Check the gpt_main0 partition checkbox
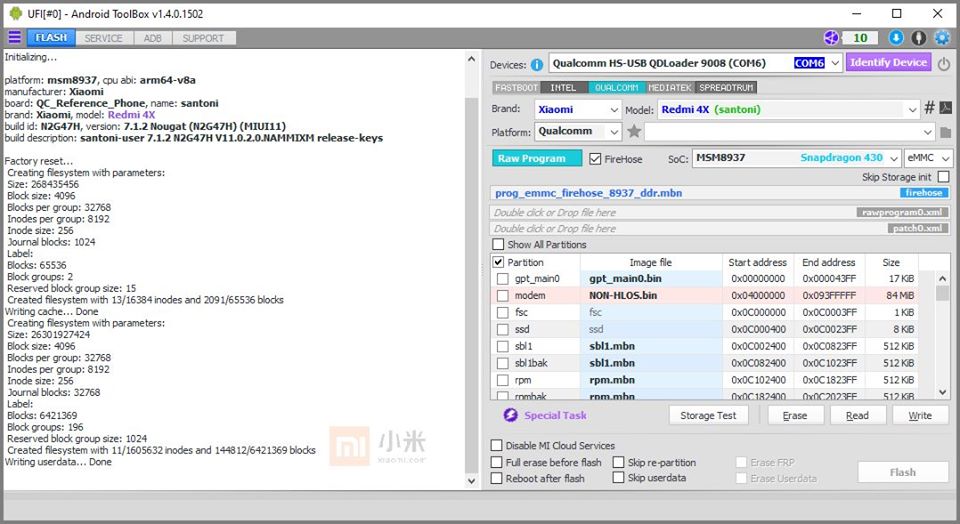Viewport: 960px width, 524px height. coord(503,279)
